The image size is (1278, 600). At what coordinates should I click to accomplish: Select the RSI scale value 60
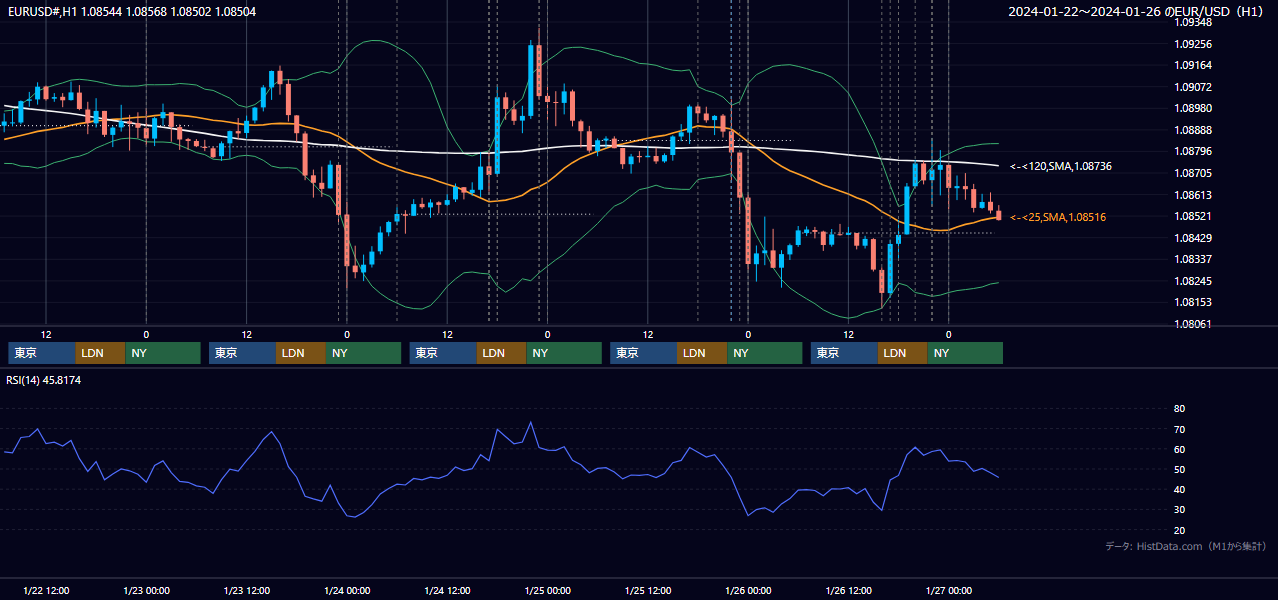1179,449
